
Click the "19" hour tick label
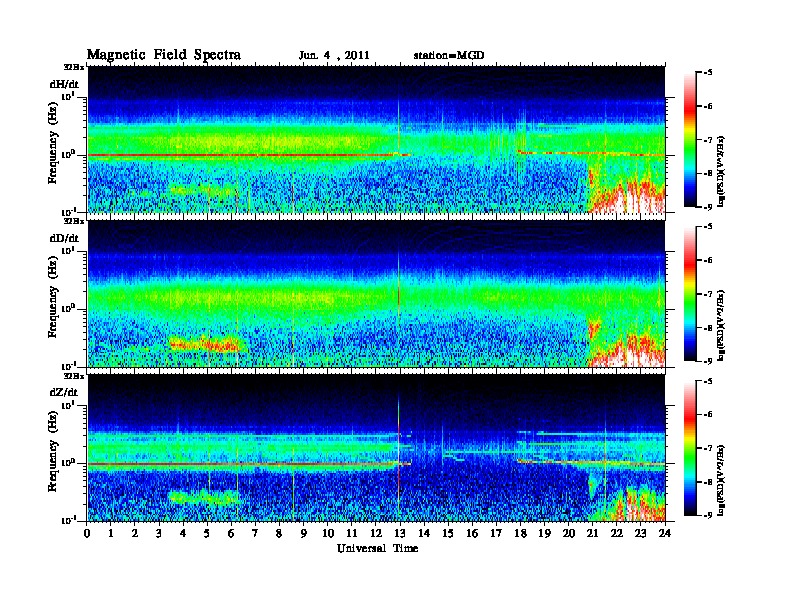pos(544,534)
